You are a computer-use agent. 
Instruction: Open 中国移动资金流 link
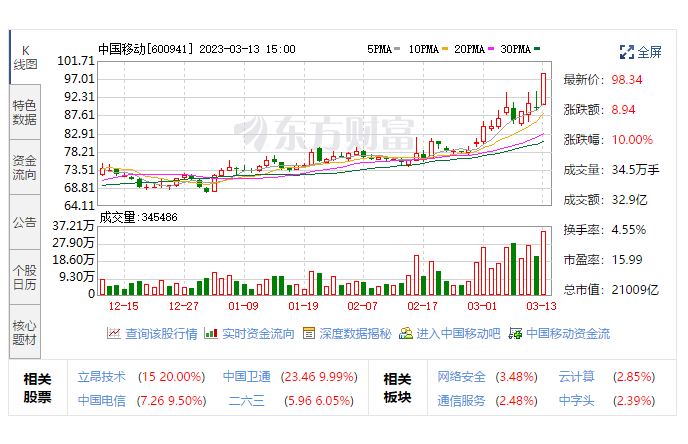pos(568,334)
